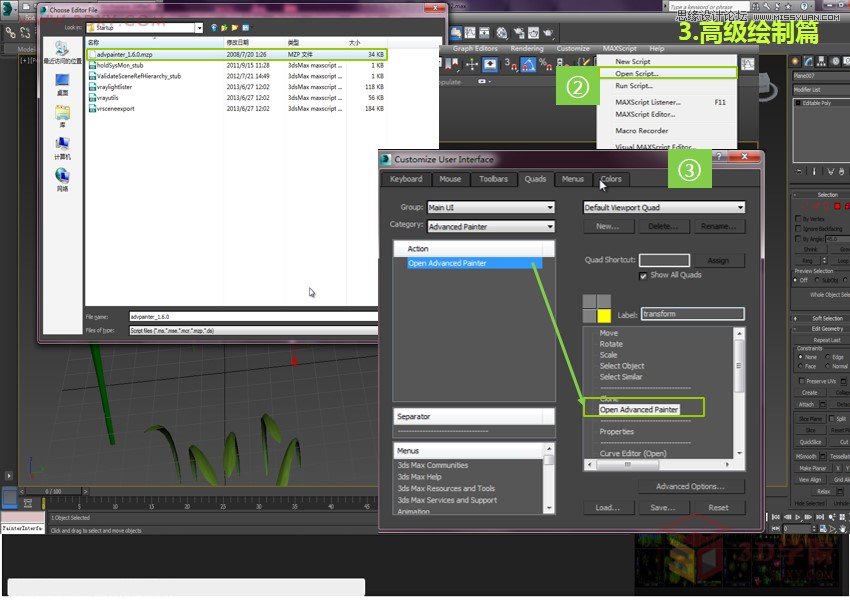This screenshot has width=850, height=600.
Task: Click Desktop icon in file dialog sidebar
Action: coord(62,83)
